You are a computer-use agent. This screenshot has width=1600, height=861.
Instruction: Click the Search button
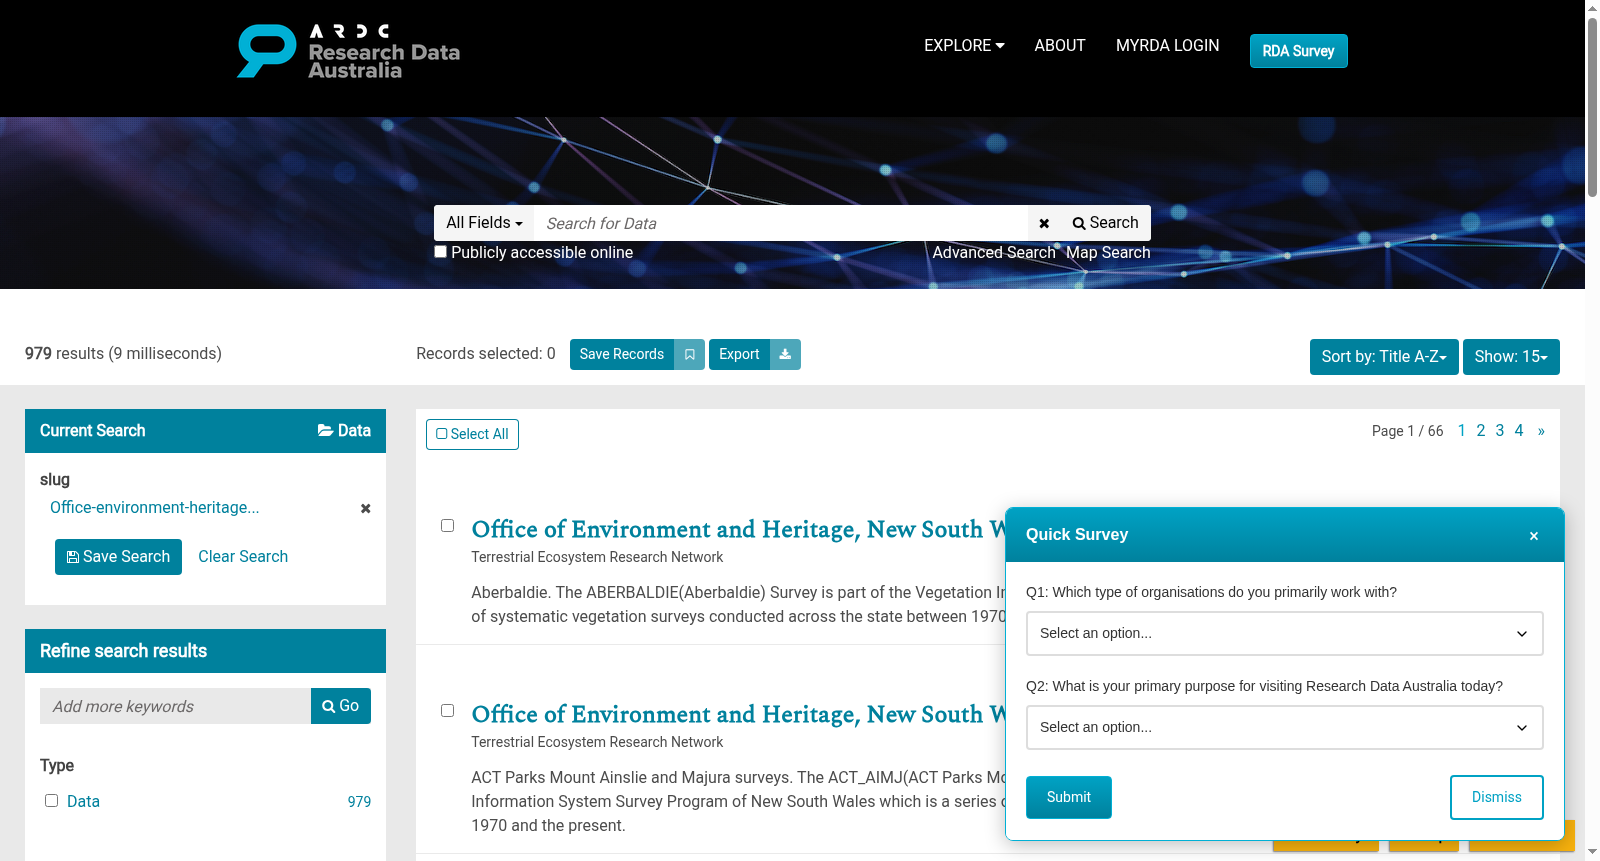pyautogui.click(x=1106, y=223)
